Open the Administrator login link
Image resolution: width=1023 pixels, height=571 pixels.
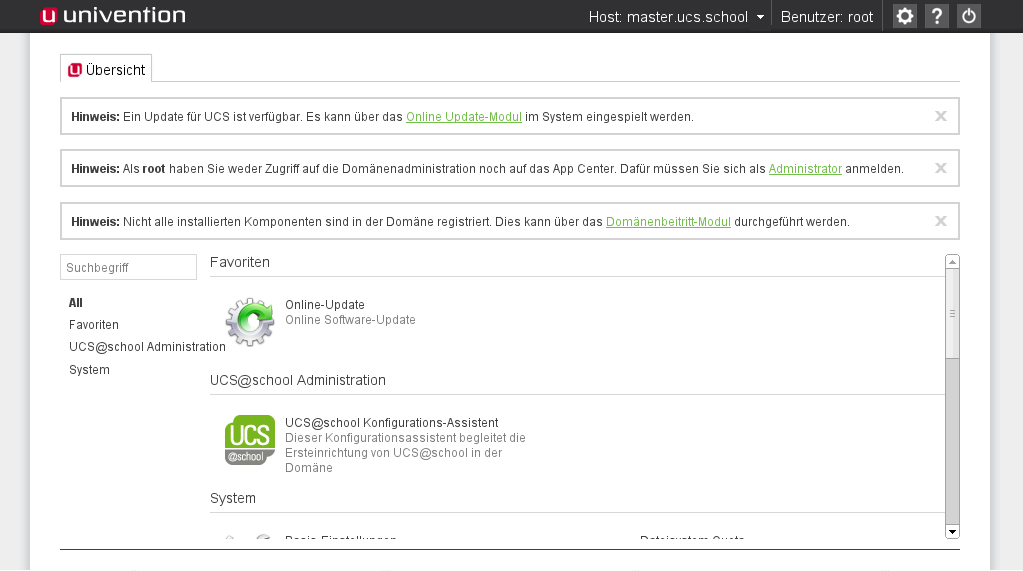pyautogui.click(x=805, y=169)
